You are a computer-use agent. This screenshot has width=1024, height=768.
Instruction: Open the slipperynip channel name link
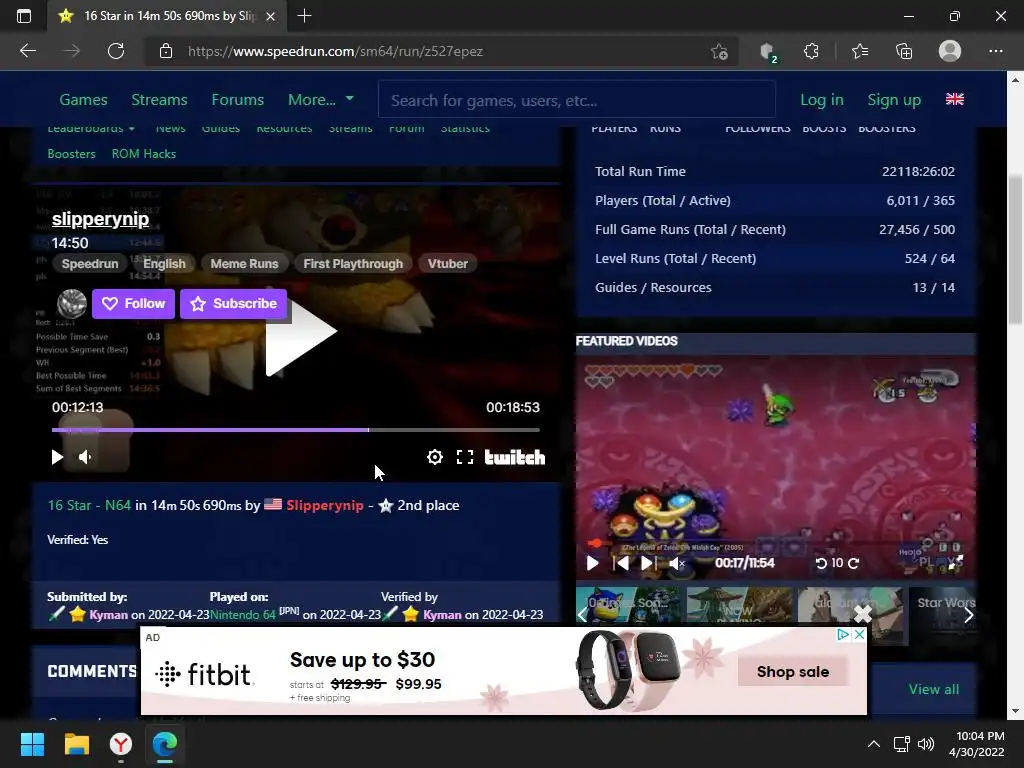tap(101, 219)
